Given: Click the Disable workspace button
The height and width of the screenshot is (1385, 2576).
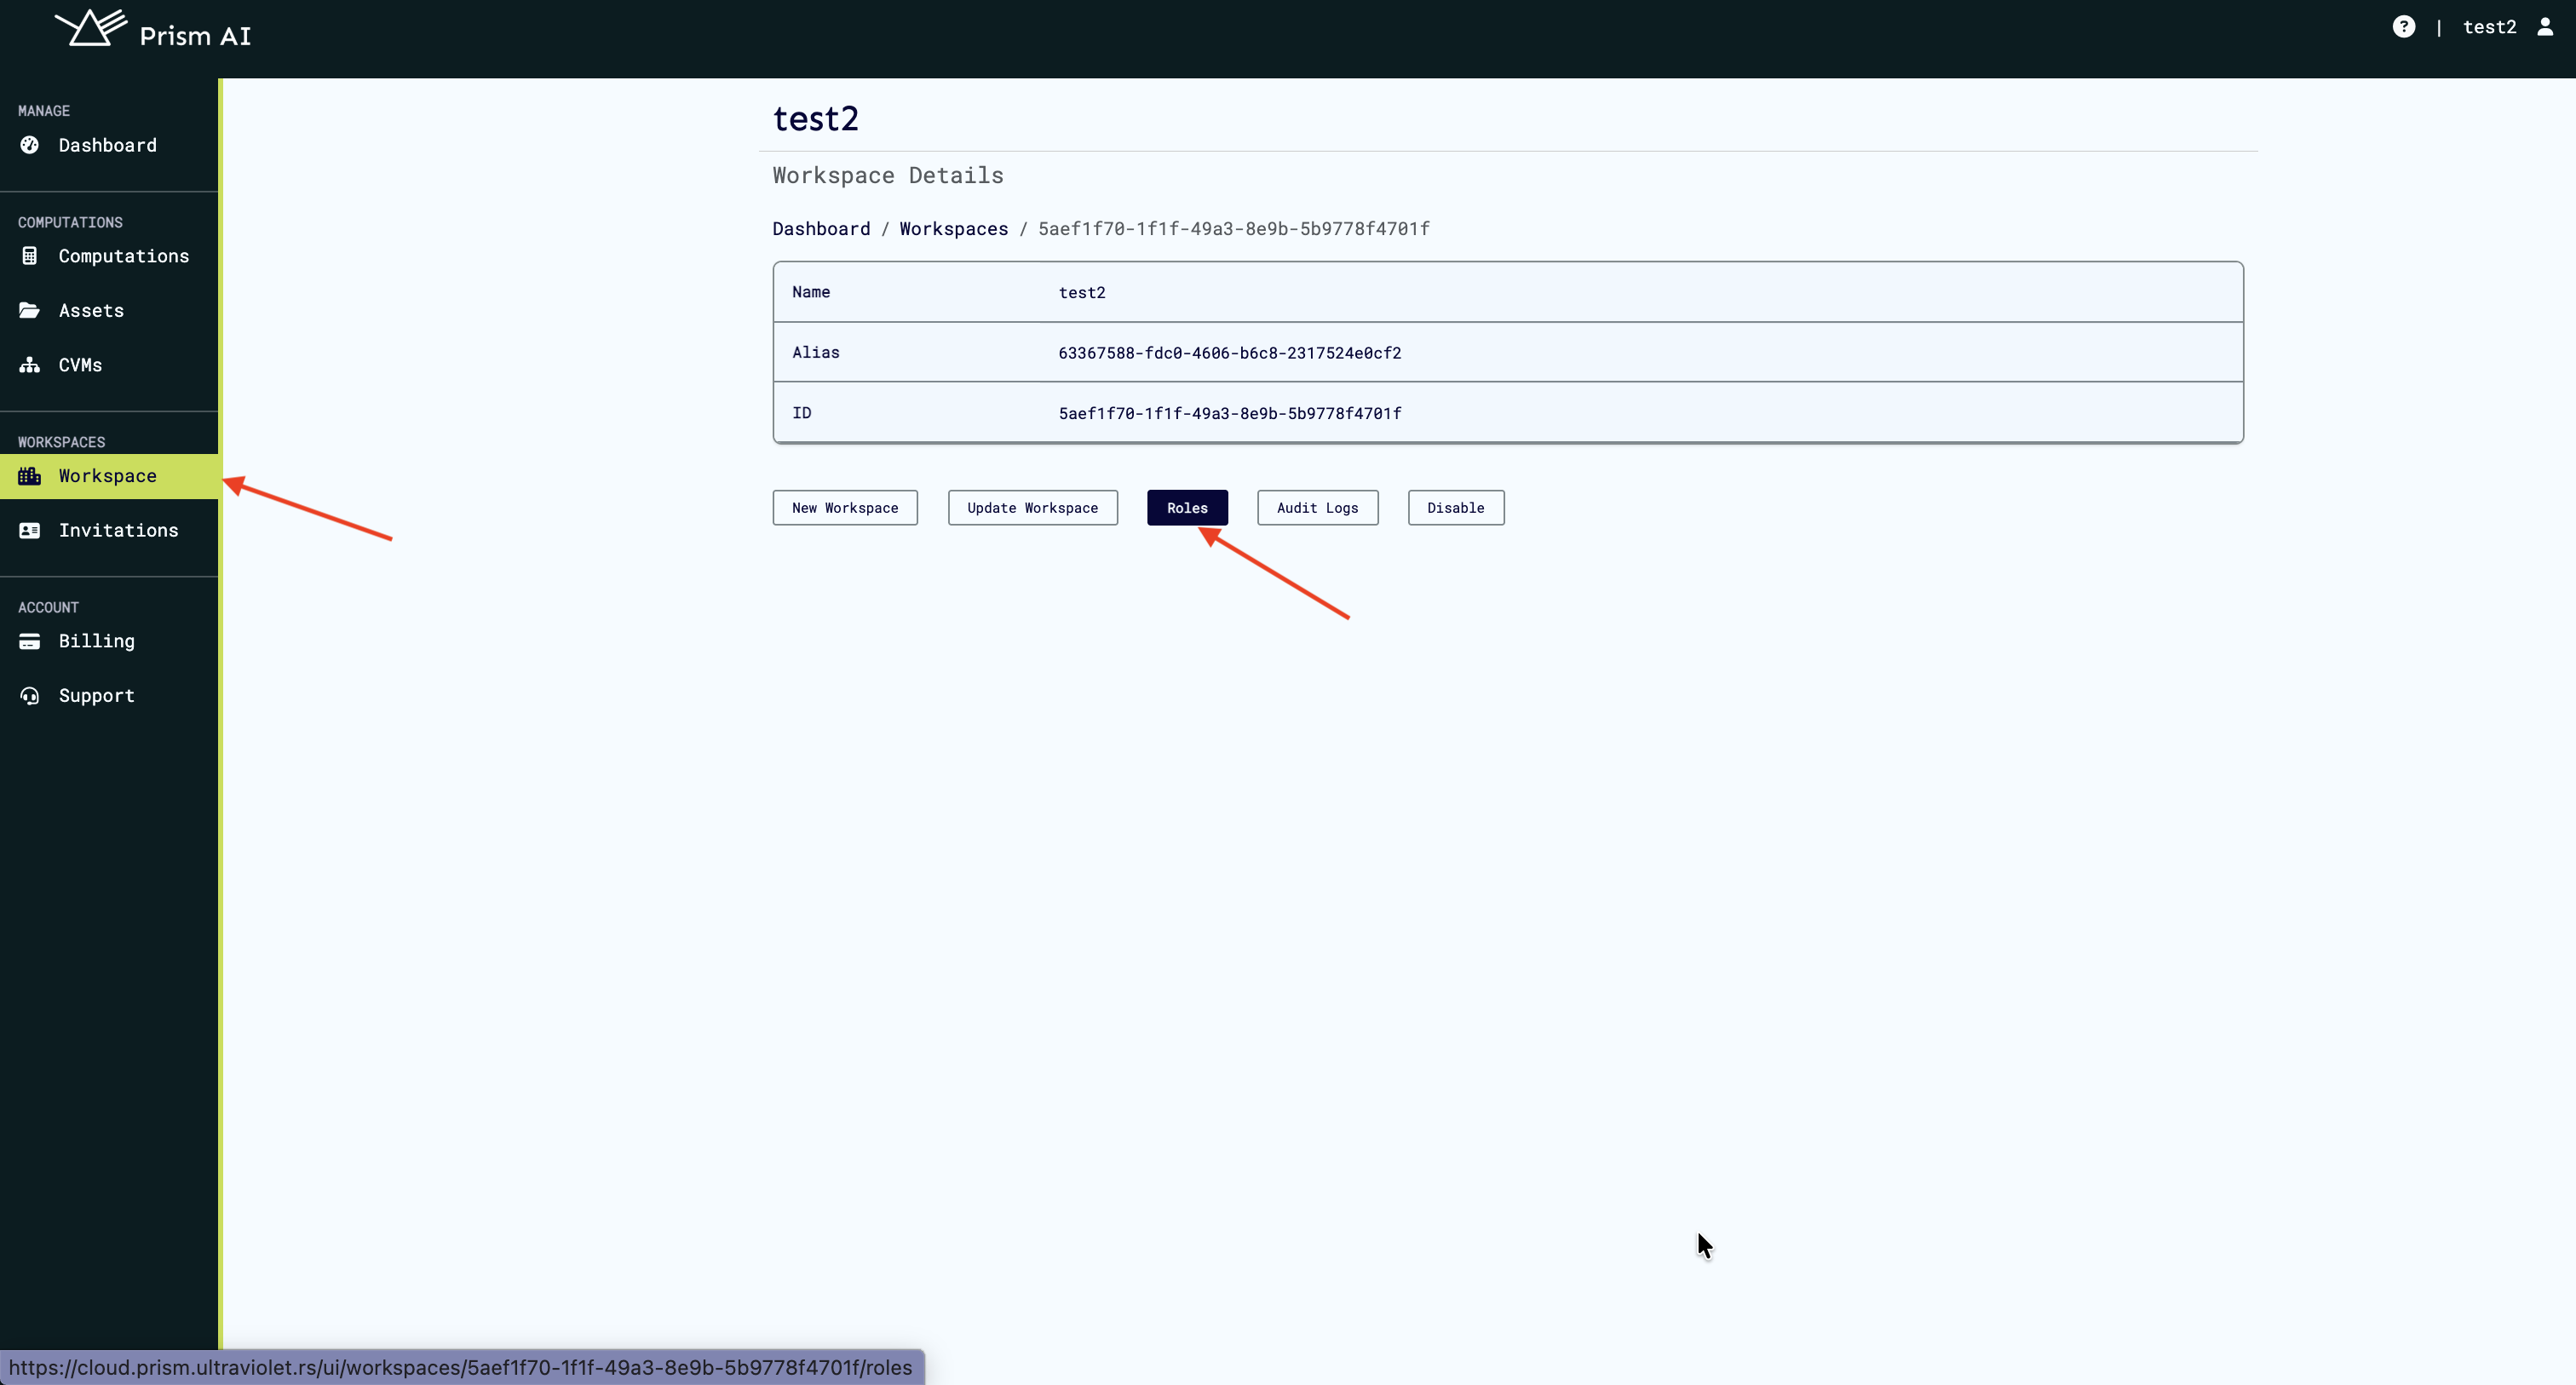Looking at the screenshot, I should 1456,508.
